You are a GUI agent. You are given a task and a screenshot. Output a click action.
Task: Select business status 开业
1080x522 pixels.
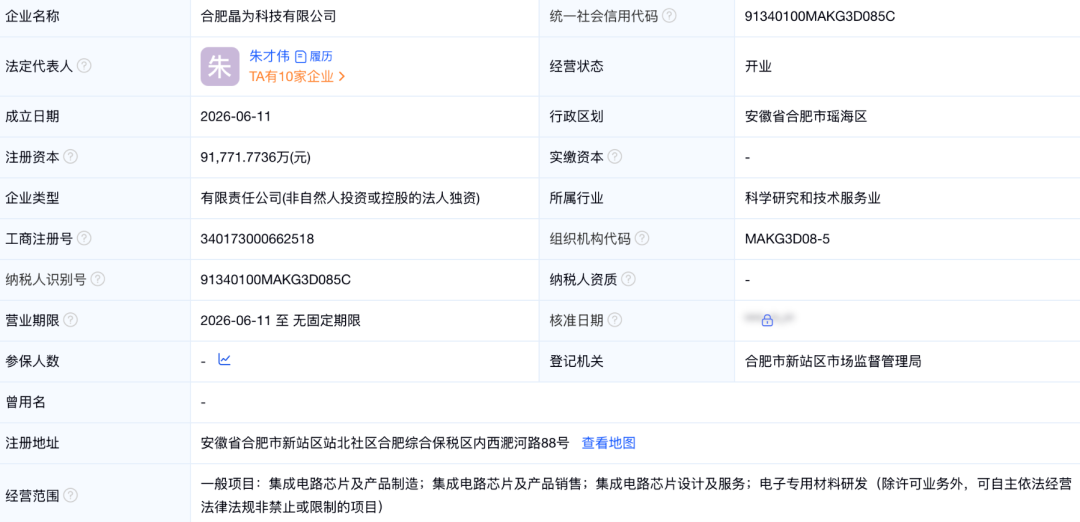[x=758, y=67]
